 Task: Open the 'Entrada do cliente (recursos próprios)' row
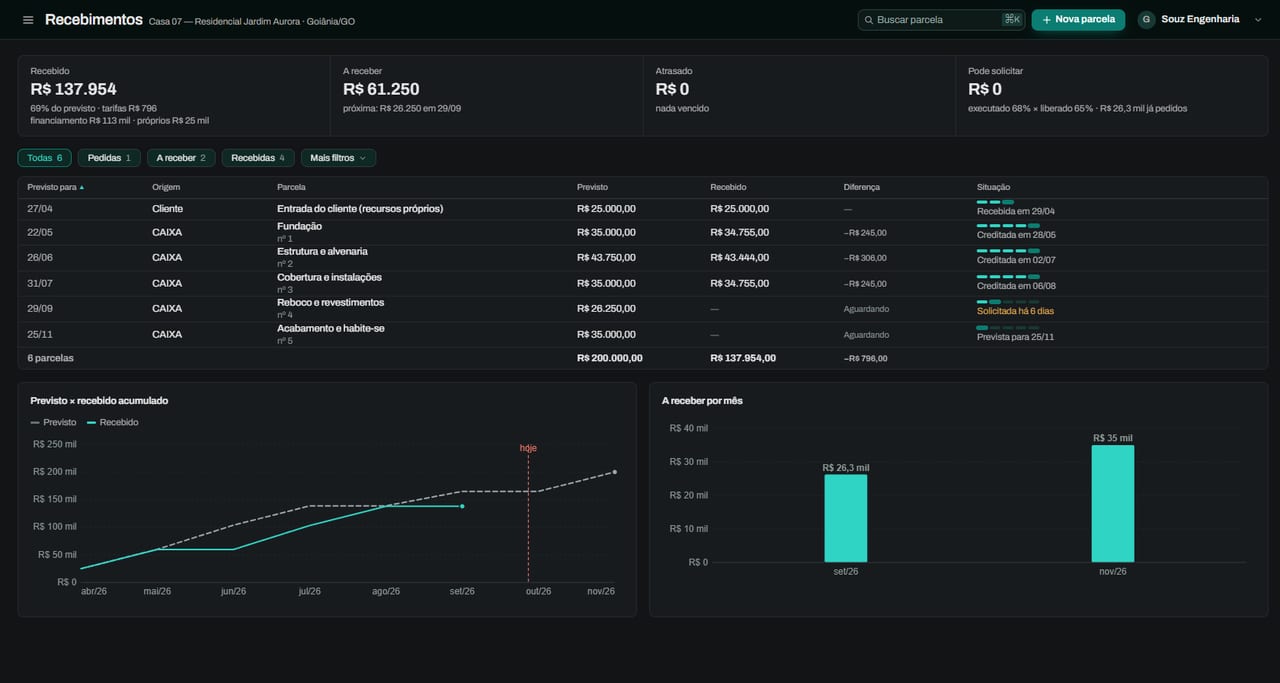[x=643, y=209]
